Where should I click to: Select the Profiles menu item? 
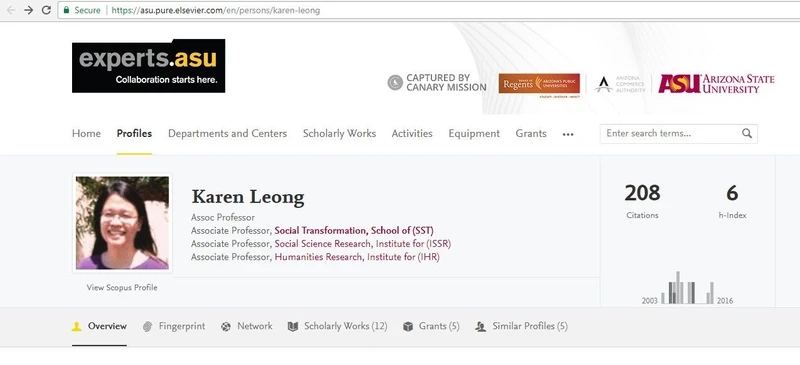click(134, 134)
